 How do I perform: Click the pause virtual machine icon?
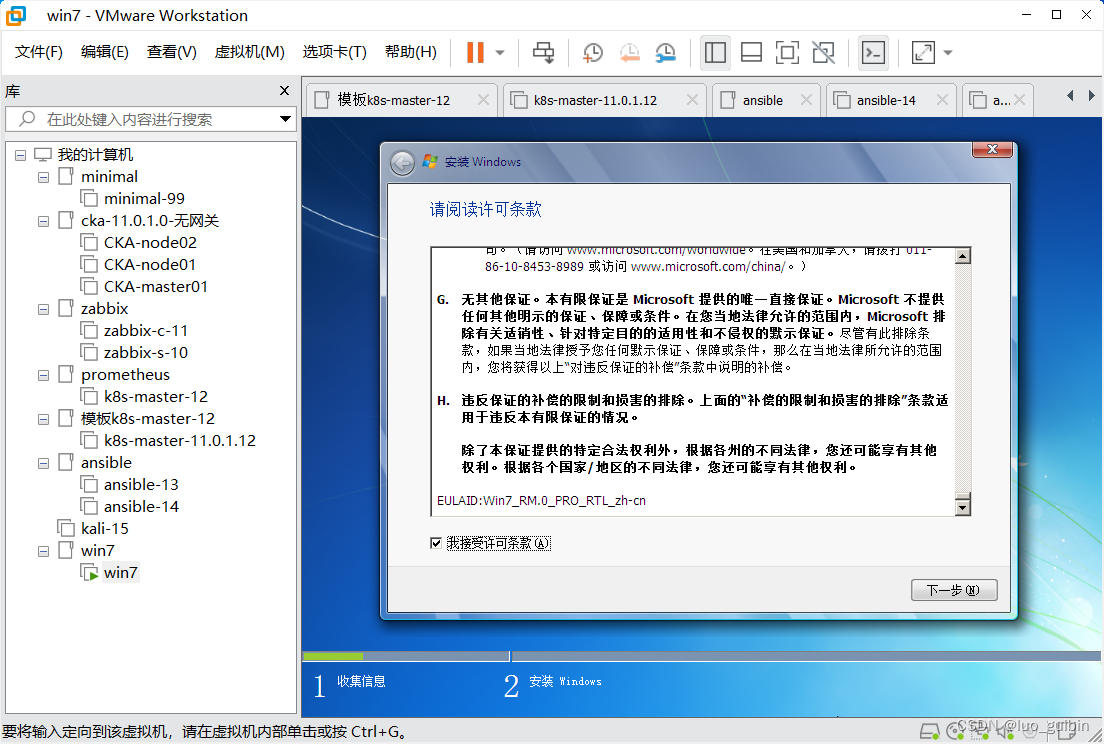point(475,53)
